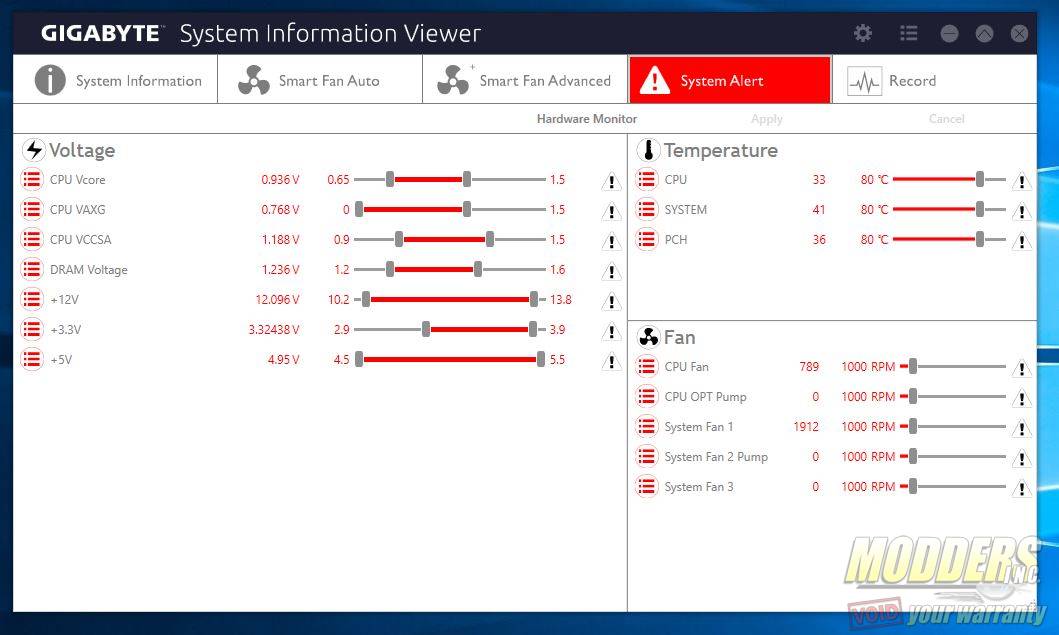
Task: Click the lightning bolt Voltage section icon
Action: coord(34,149)
